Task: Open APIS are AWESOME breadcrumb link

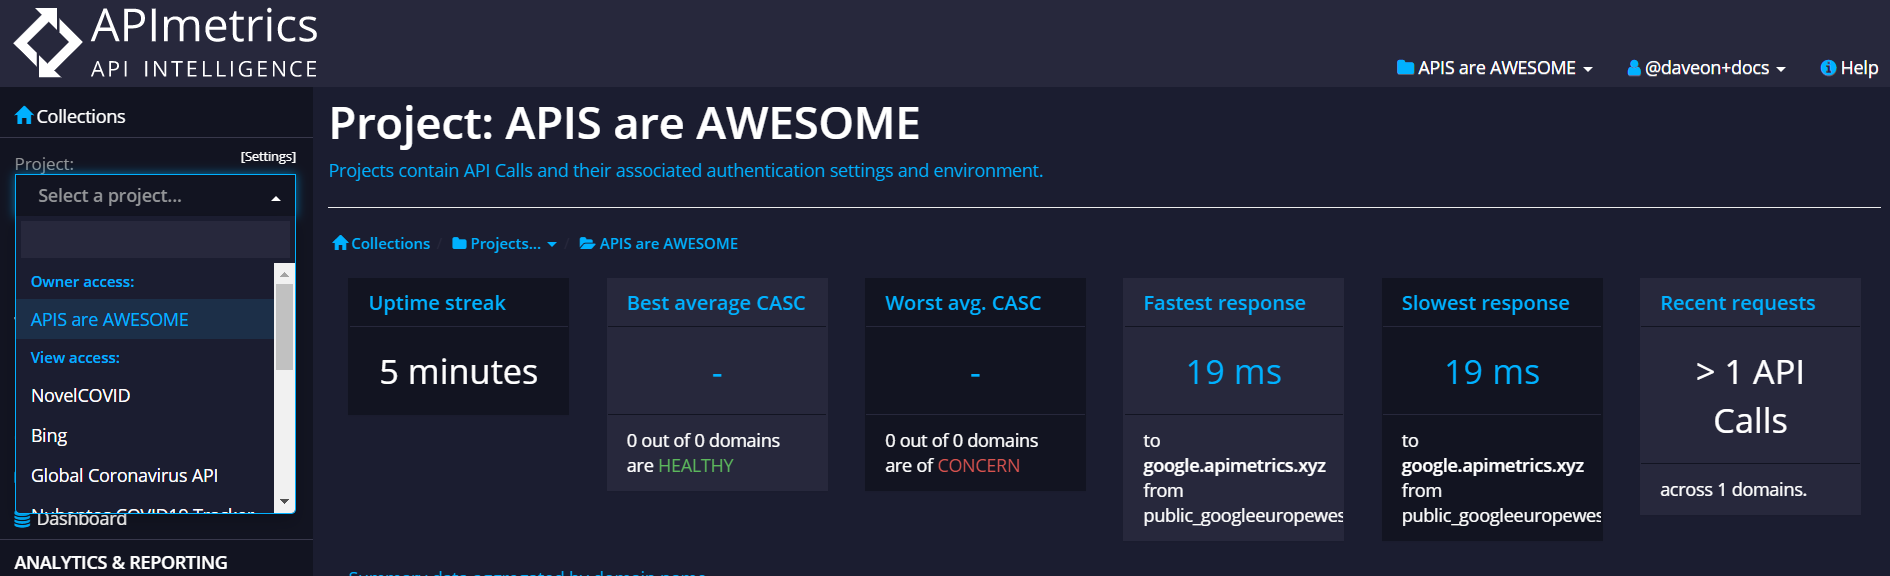Action: [659, 243]
